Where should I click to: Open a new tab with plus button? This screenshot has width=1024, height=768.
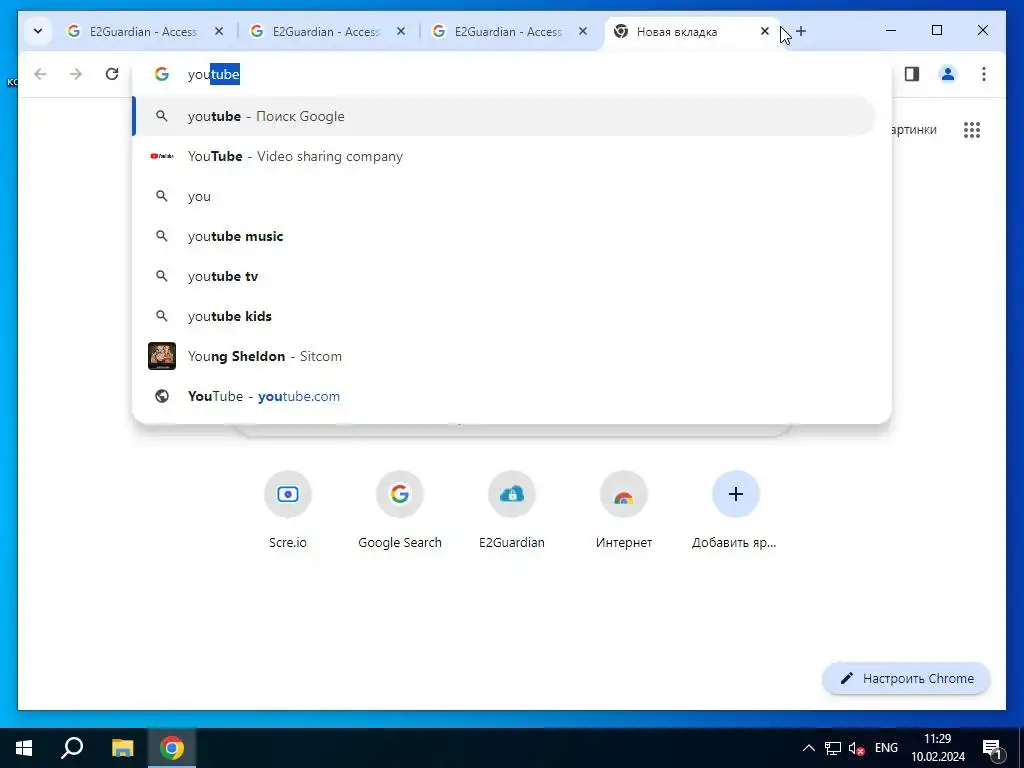(x=801, y=31)
